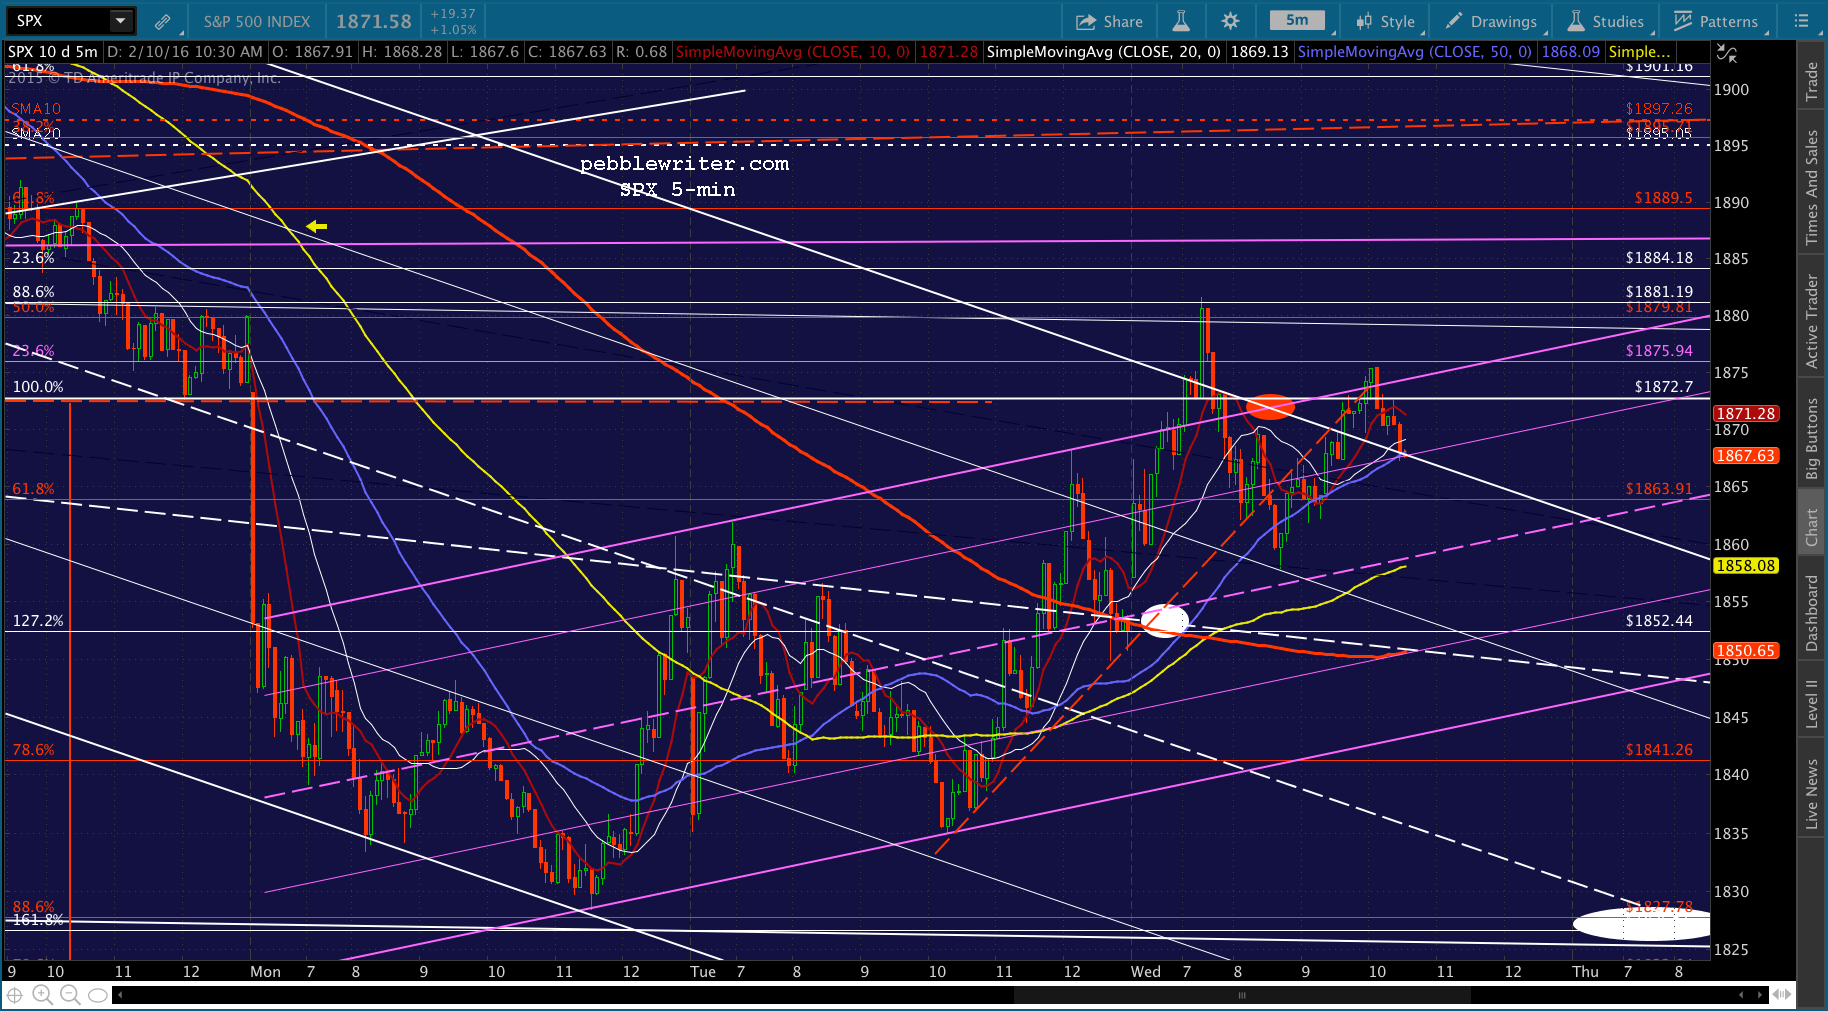
Task: Click the 1871.28 red price bubble
Action: tap(1746, 413)
